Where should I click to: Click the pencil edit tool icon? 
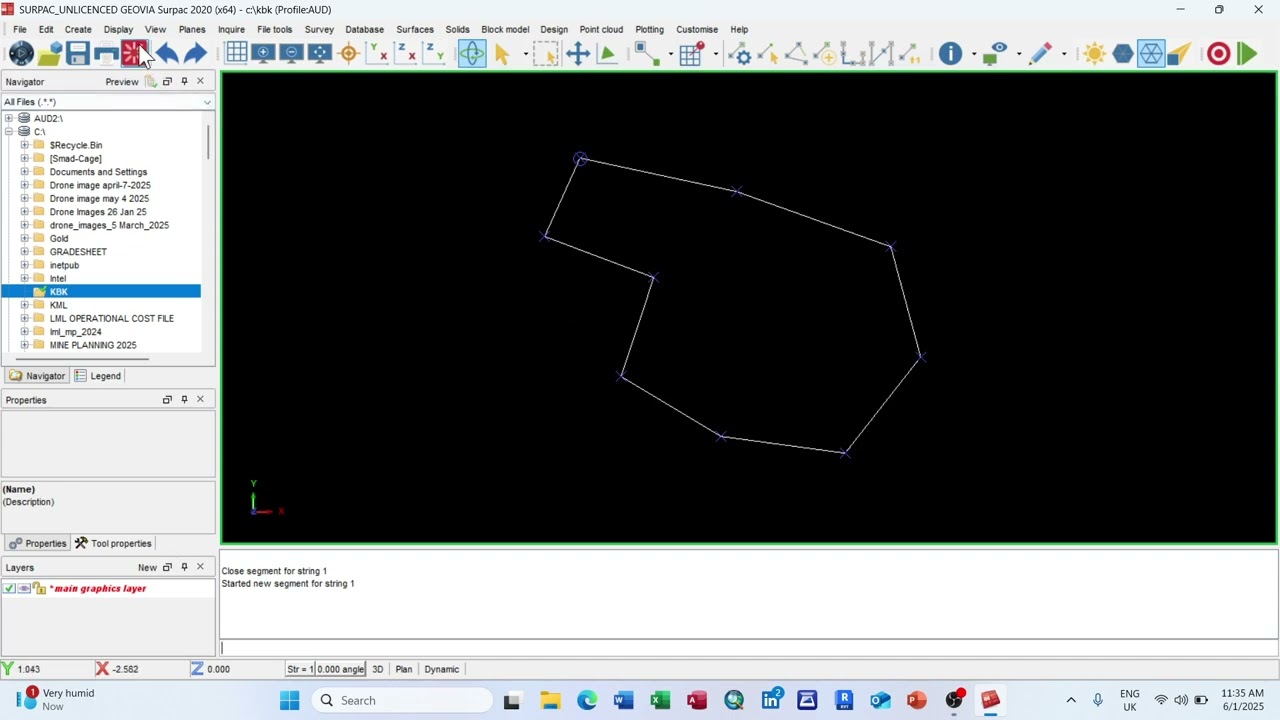1040,54
